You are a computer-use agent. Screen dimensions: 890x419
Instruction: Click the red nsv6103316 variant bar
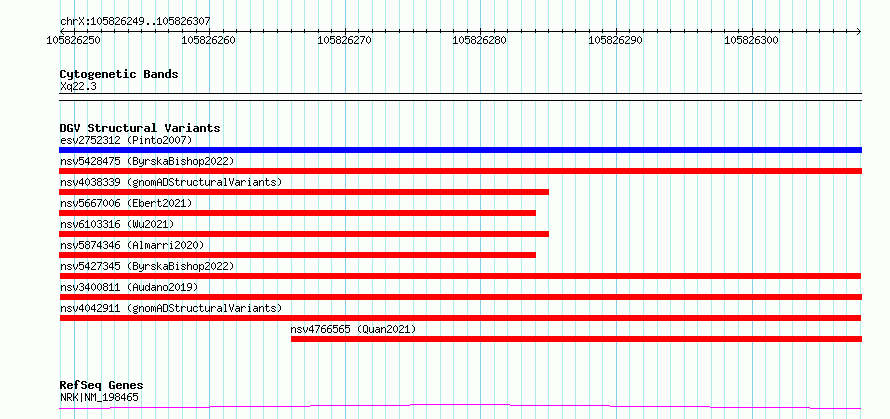pyautogui.click(x=304, y=234)
